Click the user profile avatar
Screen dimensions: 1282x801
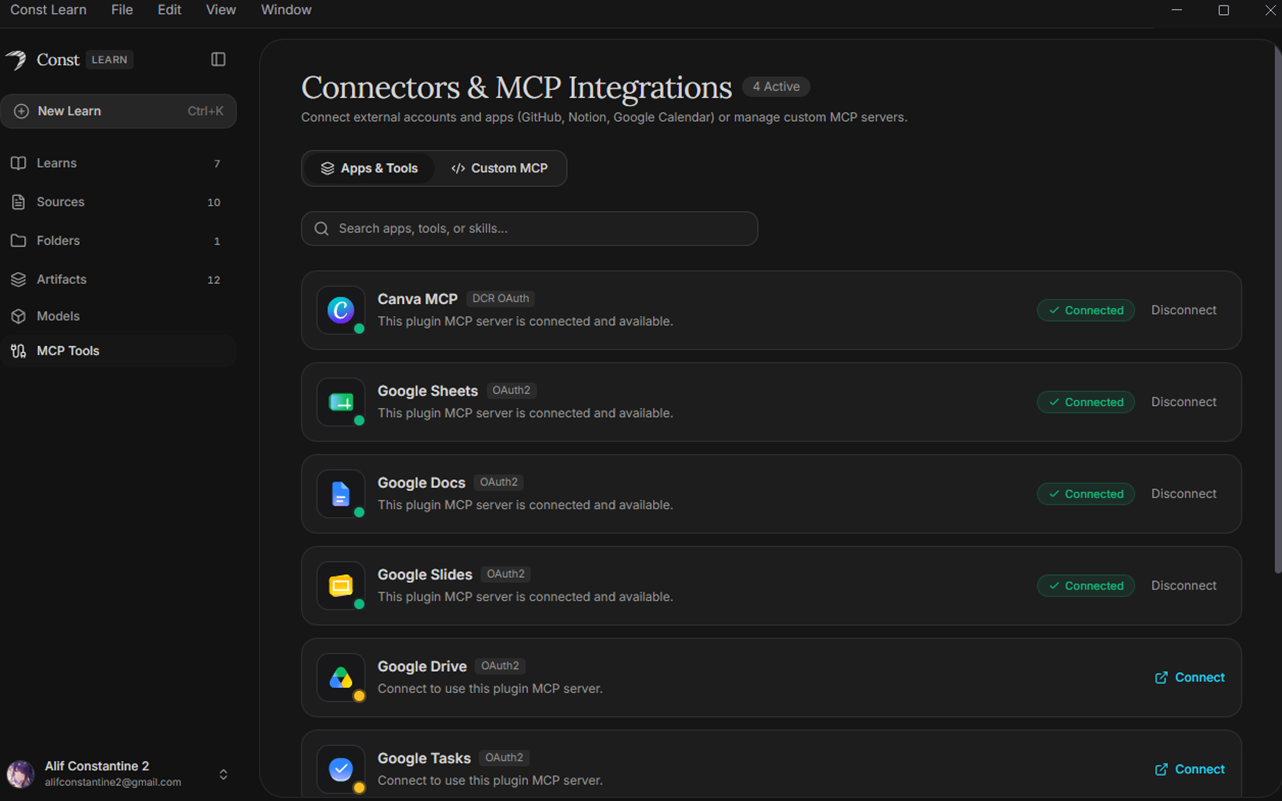click(x=21, y=774)
